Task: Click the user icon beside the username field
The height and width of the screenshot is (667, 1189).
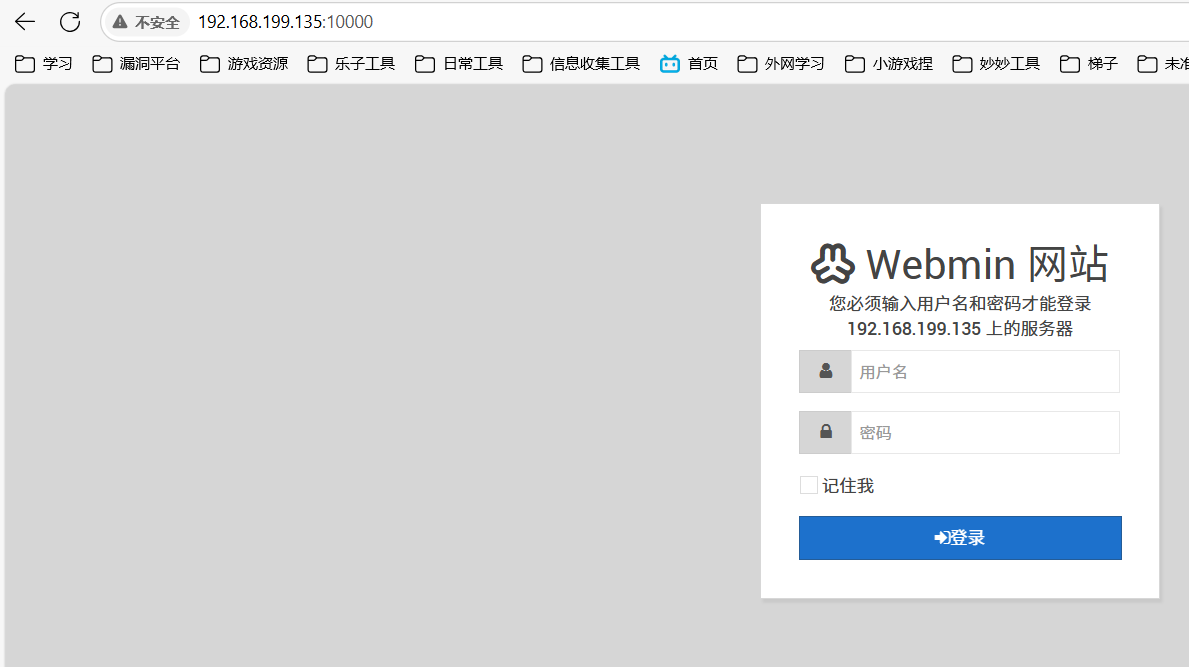Action: tap(825, 371)
